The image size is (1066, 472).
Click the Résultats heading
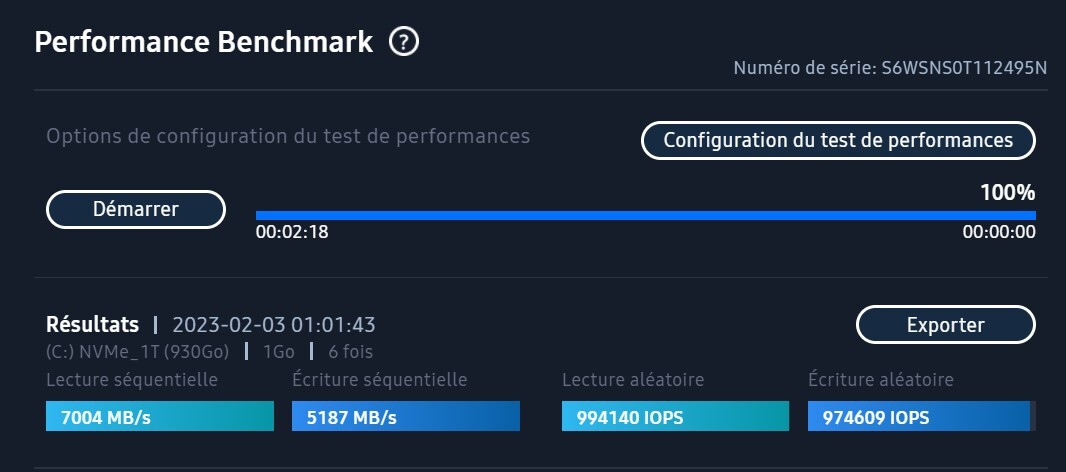point(93,325)
